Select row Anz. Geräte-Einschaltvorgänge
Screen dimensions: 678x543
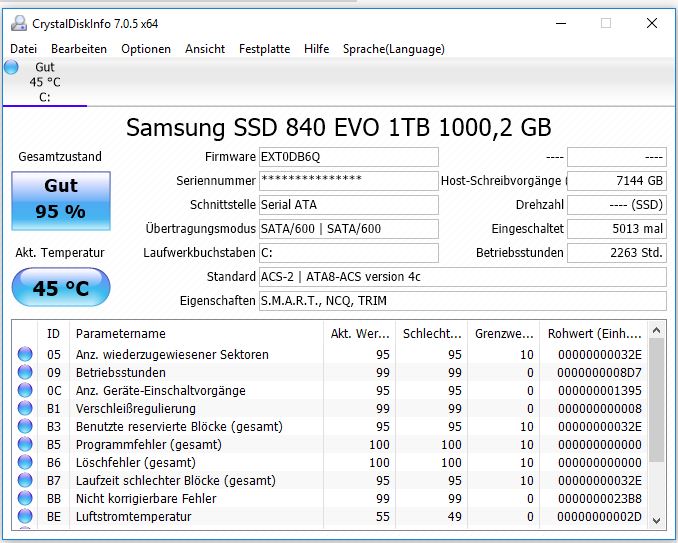point(330,390)
